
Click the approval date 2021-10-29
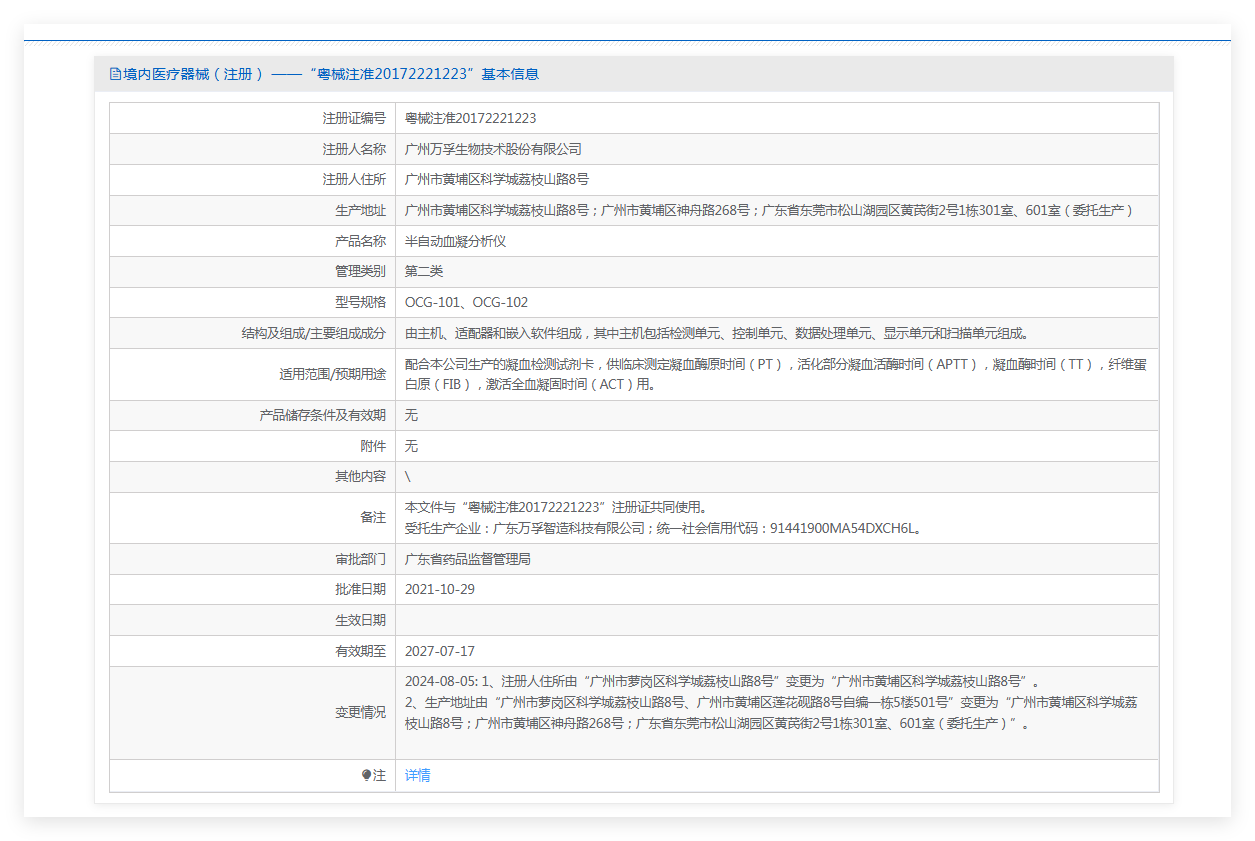pyautogui.click(x=439, y=590)
